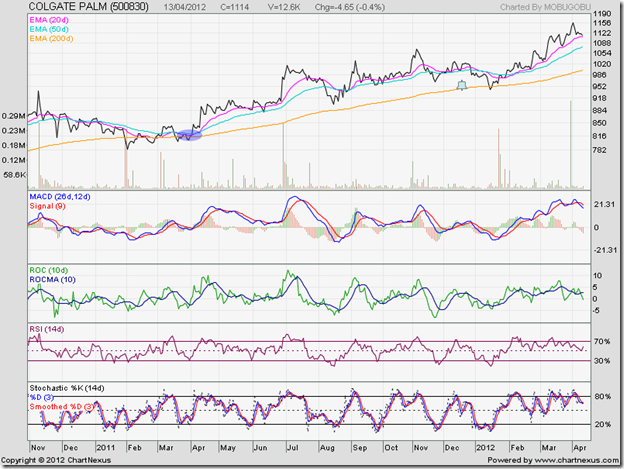Click the Nov label at timeline start
624x469 pixels.
[x=38, y=448]
